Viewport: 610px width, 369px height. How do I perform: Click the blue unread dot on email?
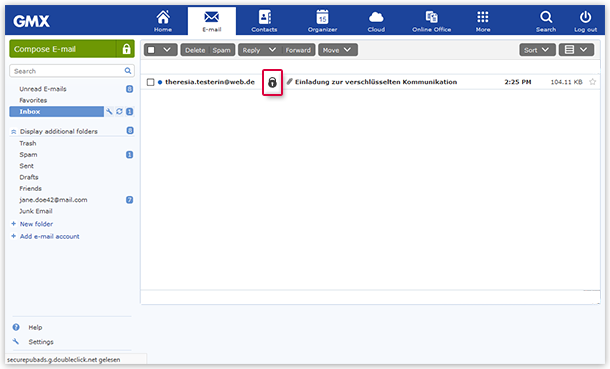[x=160, y=82]
